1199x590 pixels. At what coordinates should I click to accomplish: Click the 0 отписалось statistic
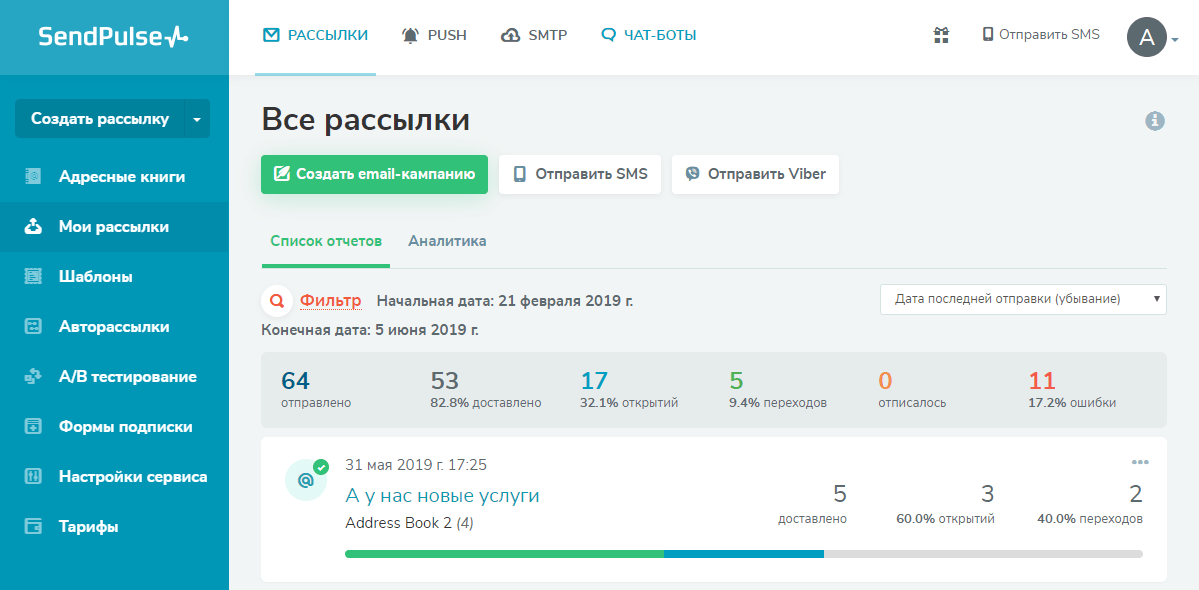(911, 390)
